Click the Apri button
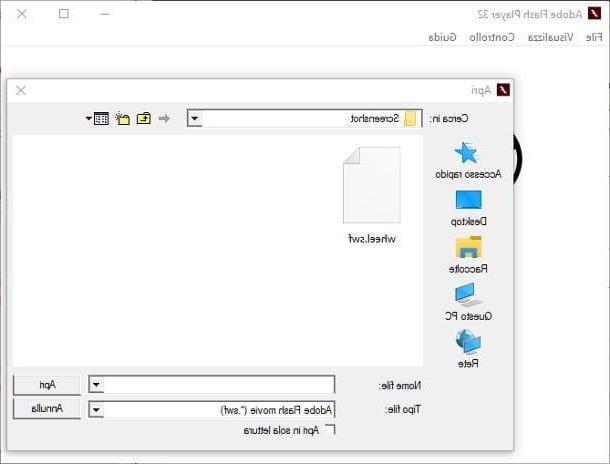610x464 pixels. point(47,385)
